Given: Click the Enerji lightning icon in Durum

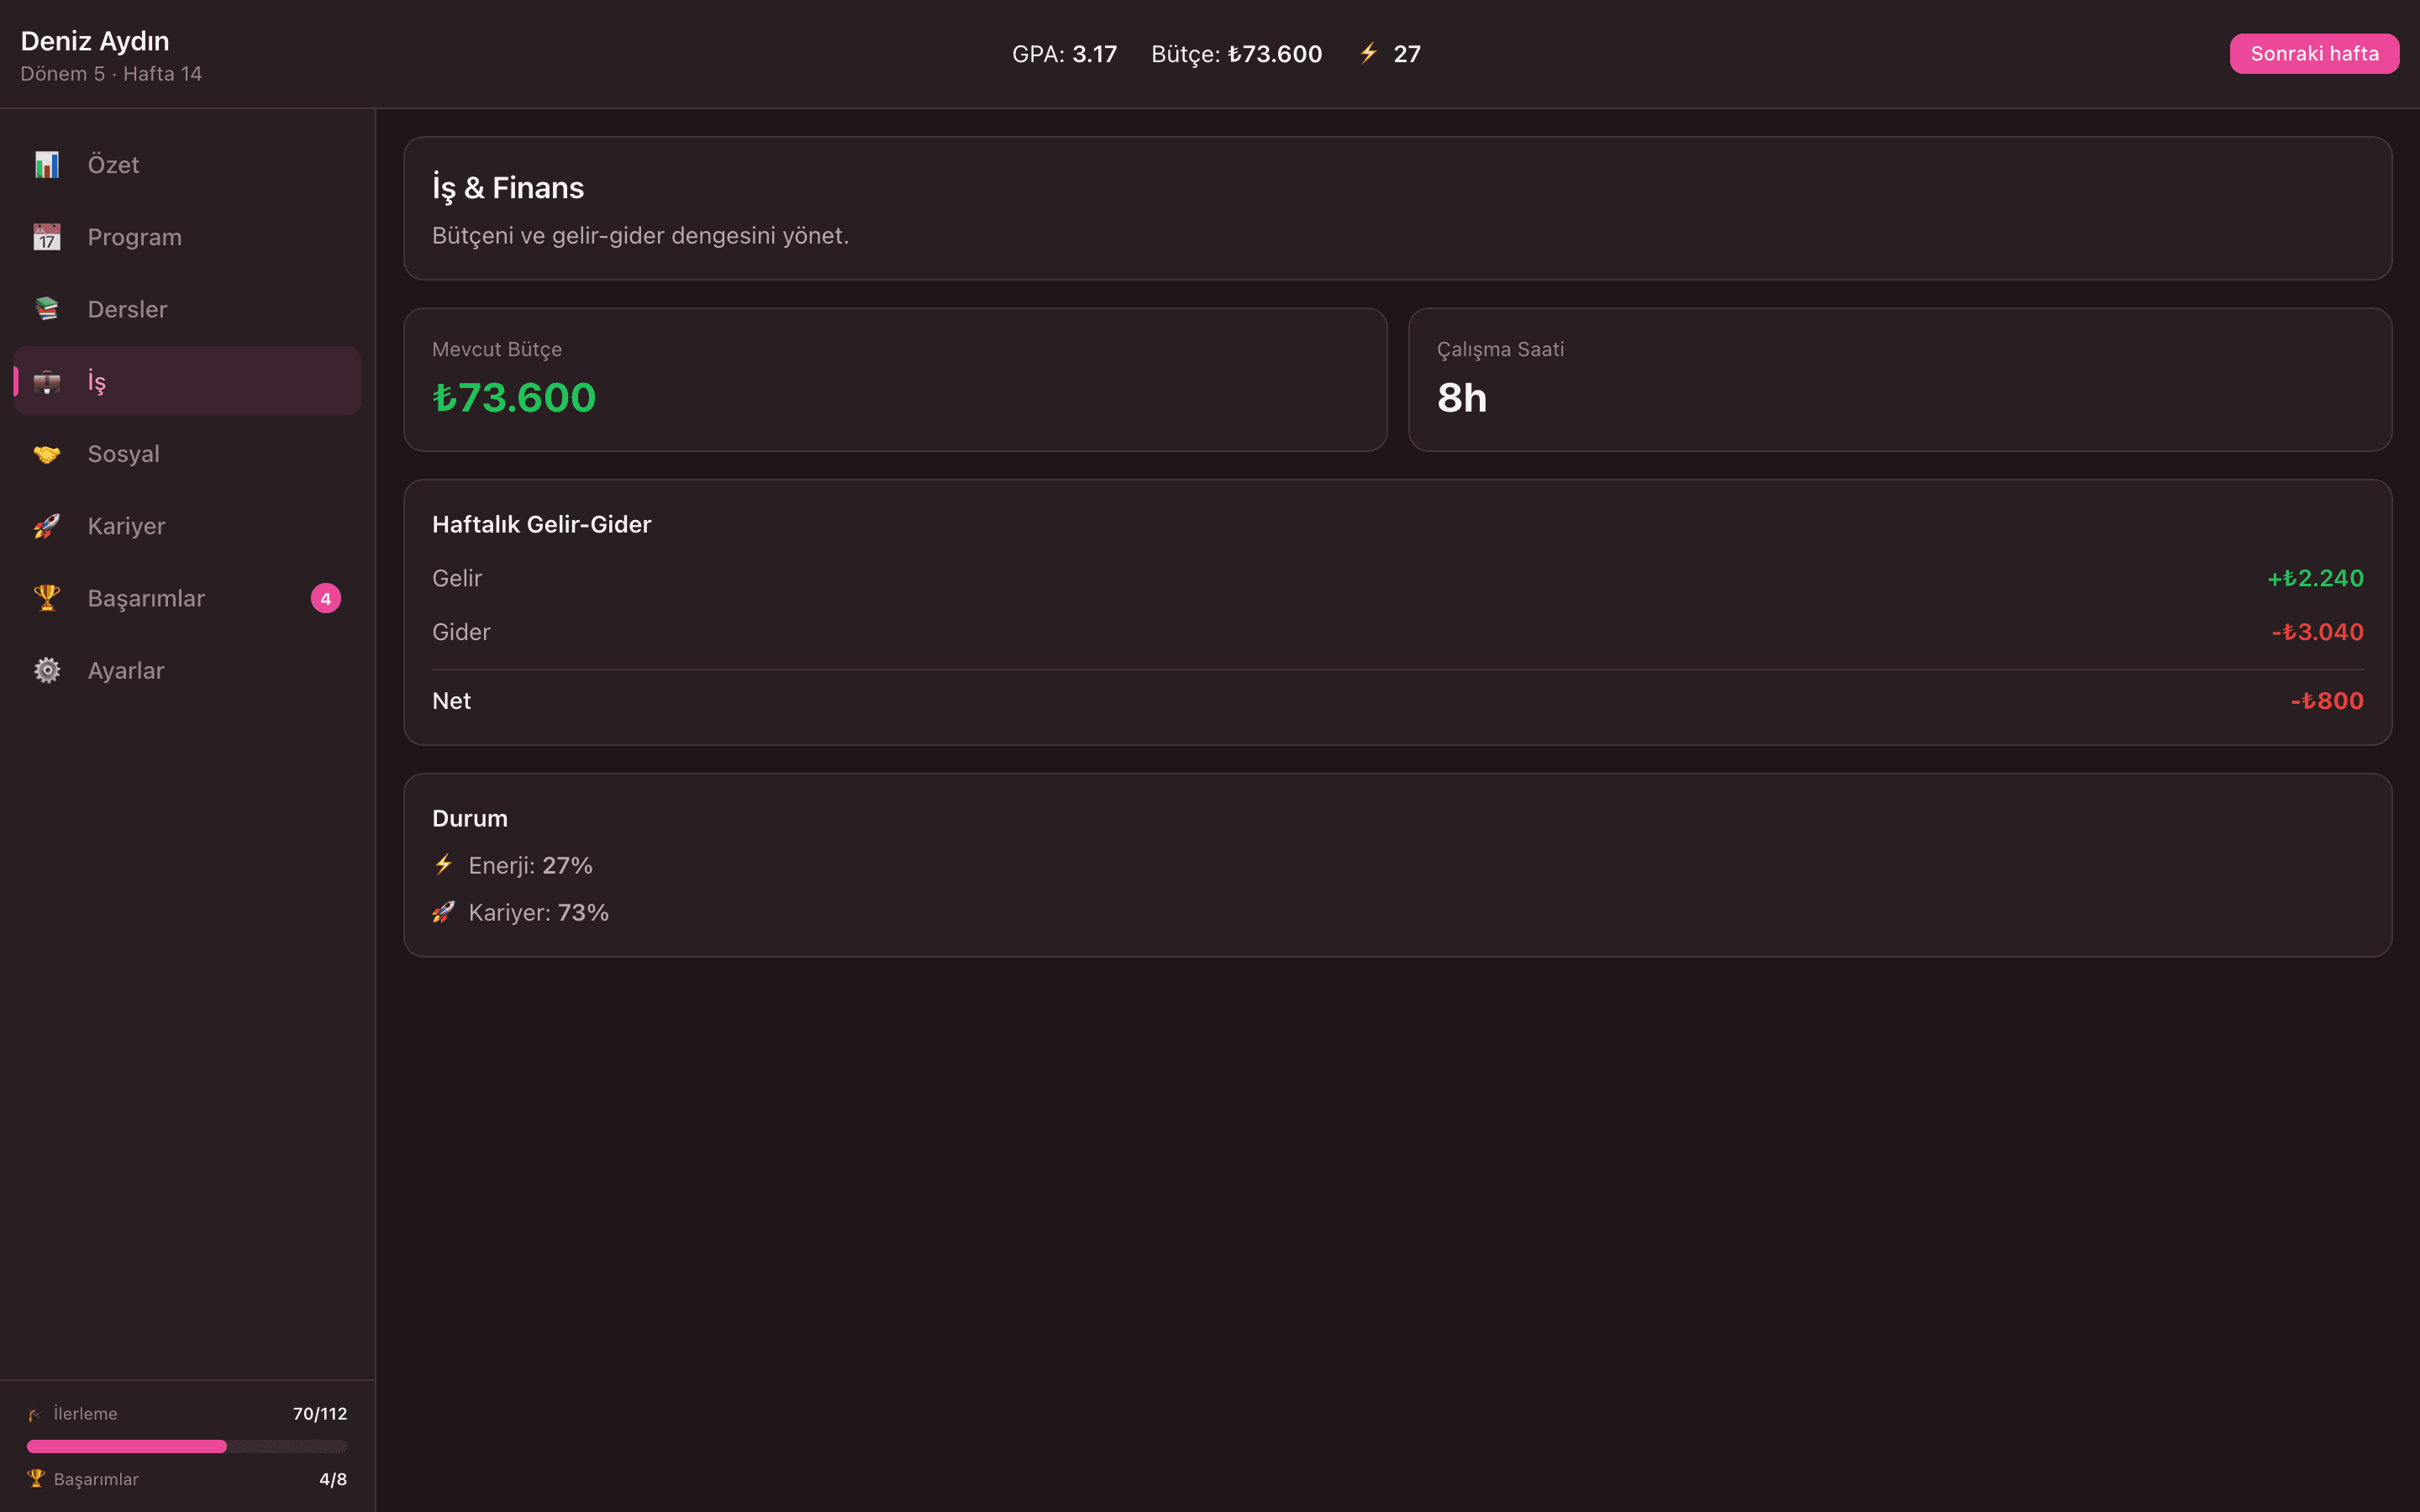Looking at the screenshot, I should pos(444,865).
